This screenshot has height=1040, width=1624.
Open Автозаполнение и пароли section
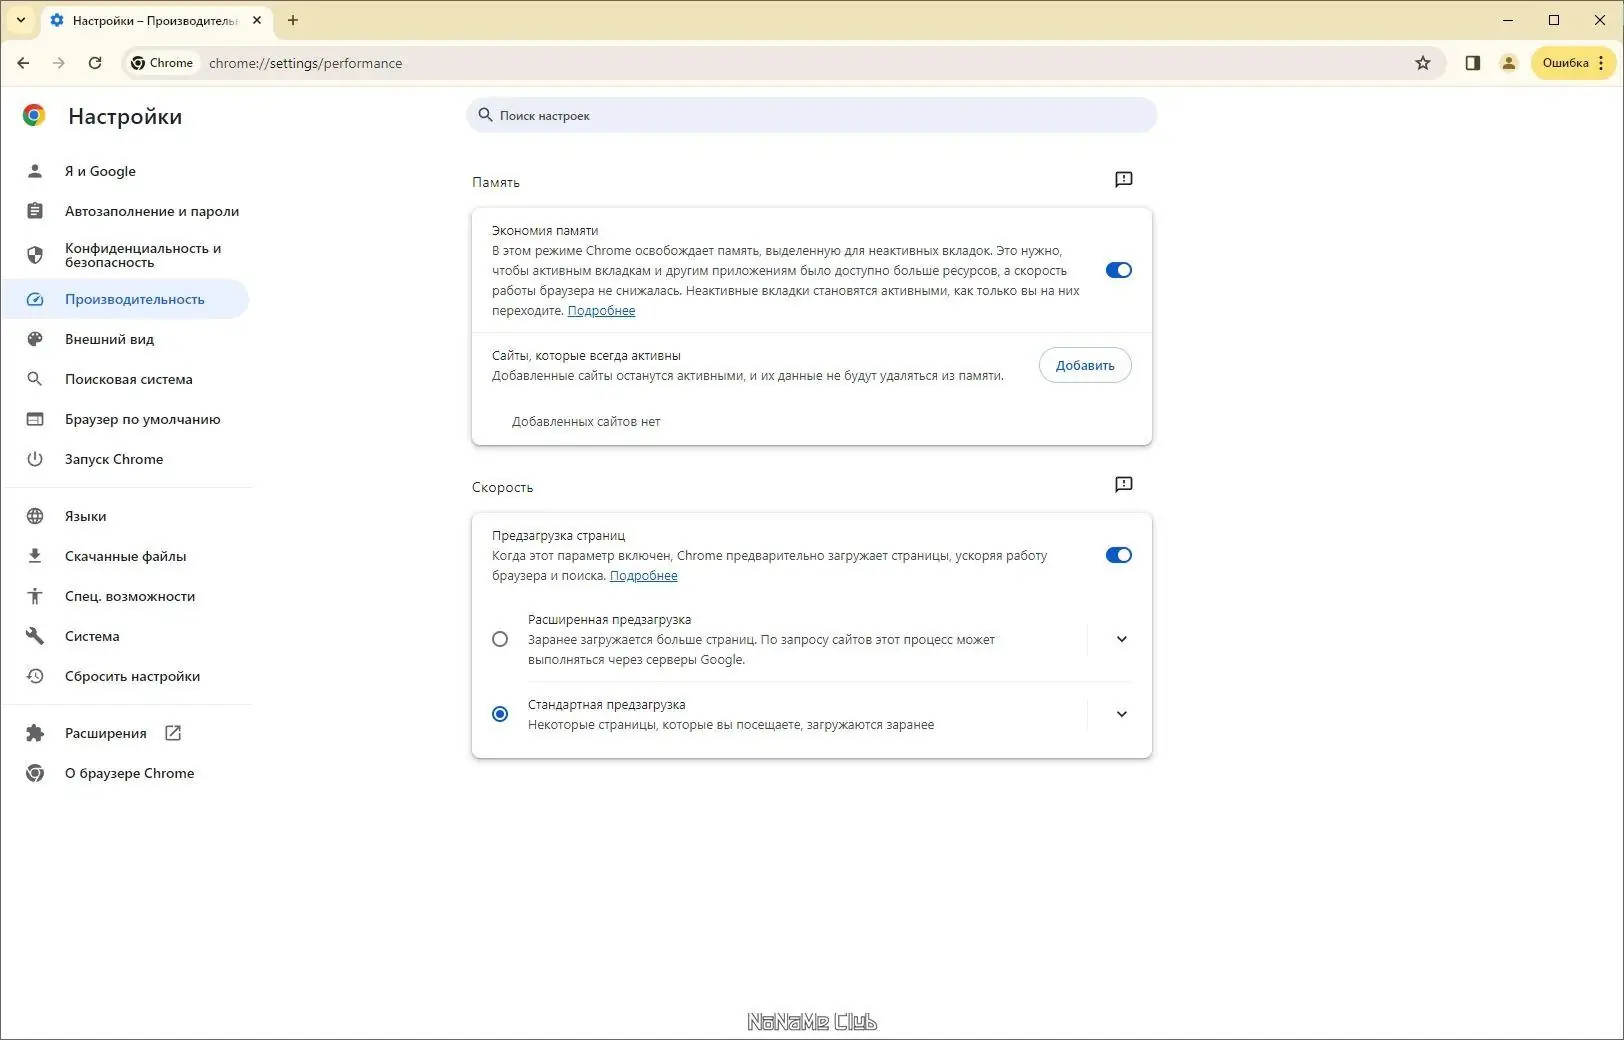126,211
